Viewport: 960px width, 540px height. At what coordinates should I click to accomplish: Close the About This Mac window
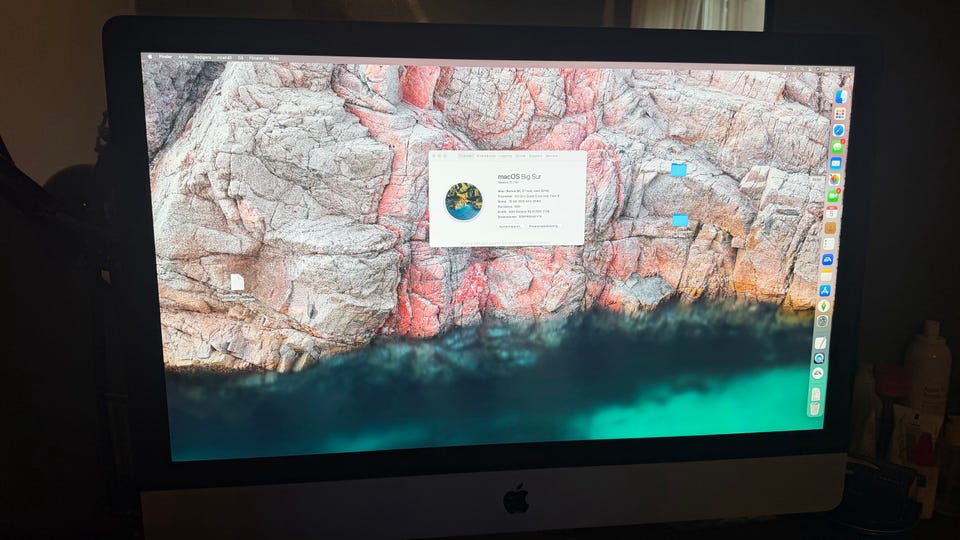434,156
